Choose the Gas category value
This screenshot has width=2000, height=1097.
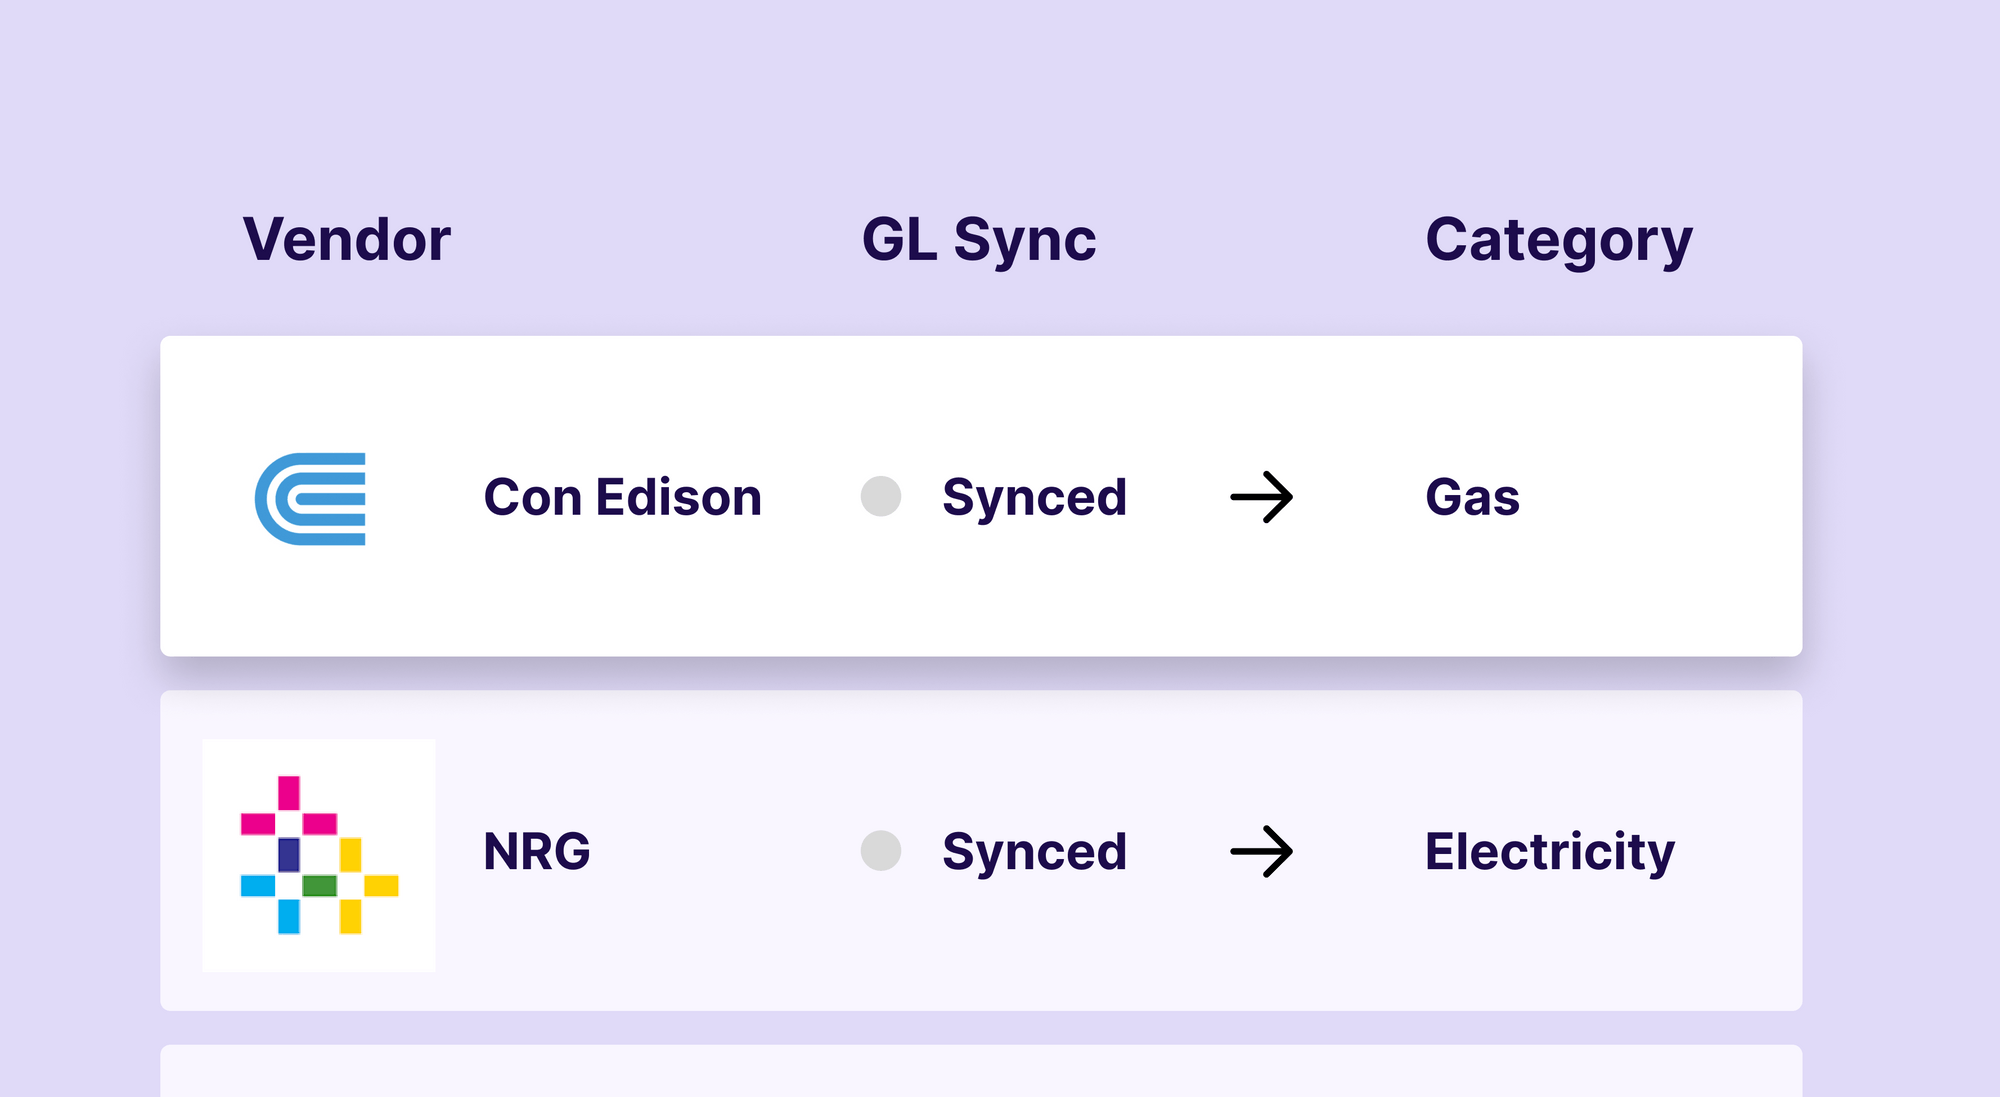click(x=1472, y=497)
